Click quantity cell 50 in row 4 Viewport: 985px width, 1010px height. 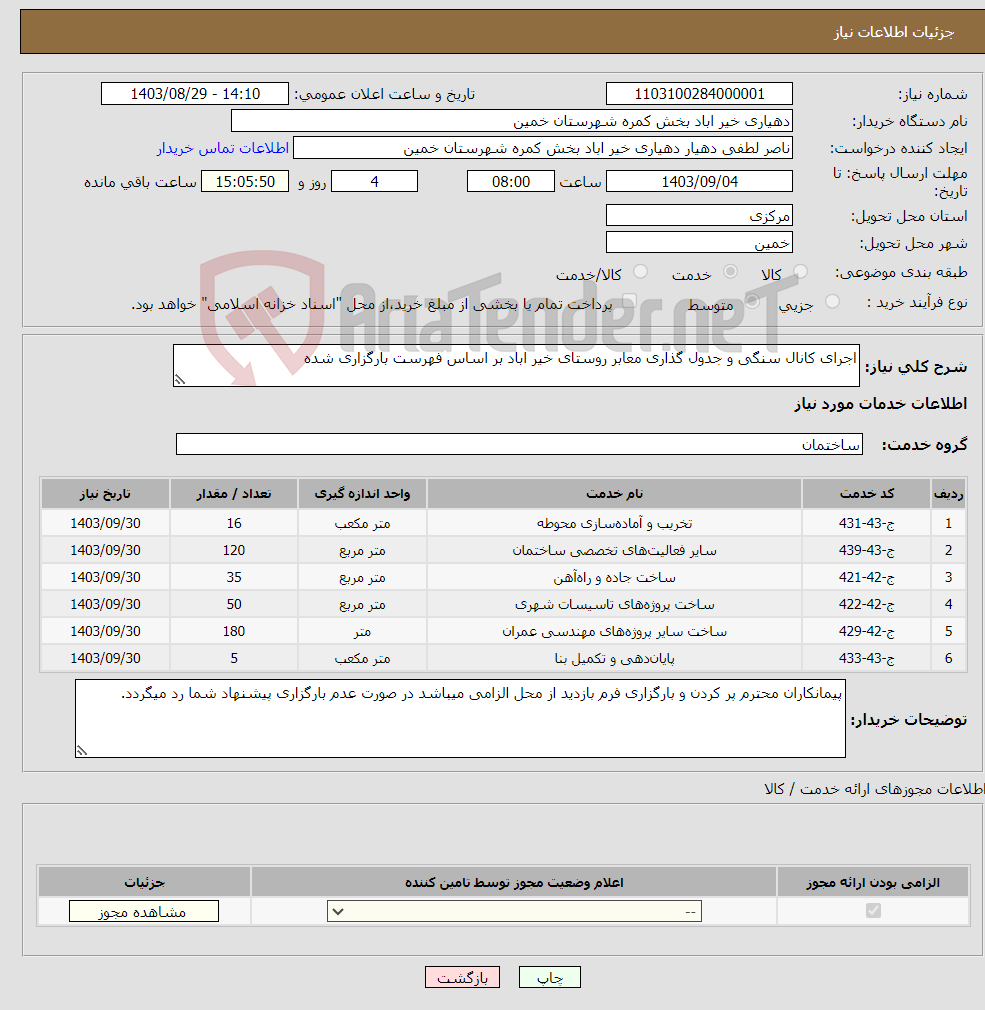tap(234, 604)
